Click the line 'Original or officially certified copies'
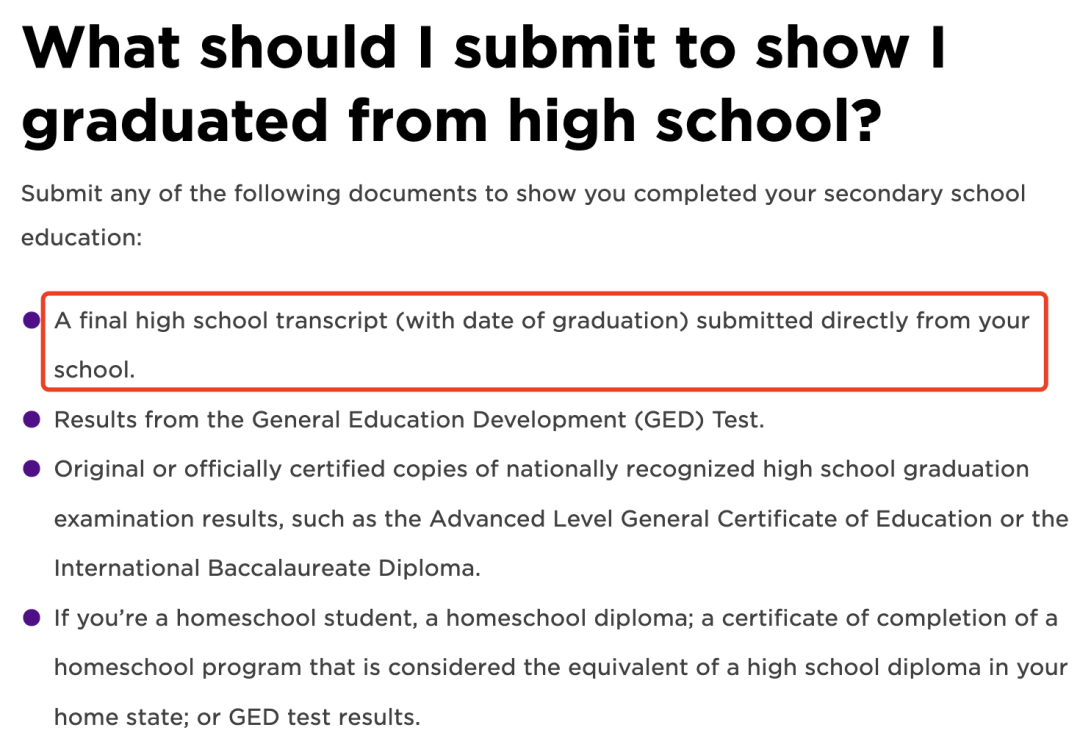The image size is (1080, 733). click(276, 469)
